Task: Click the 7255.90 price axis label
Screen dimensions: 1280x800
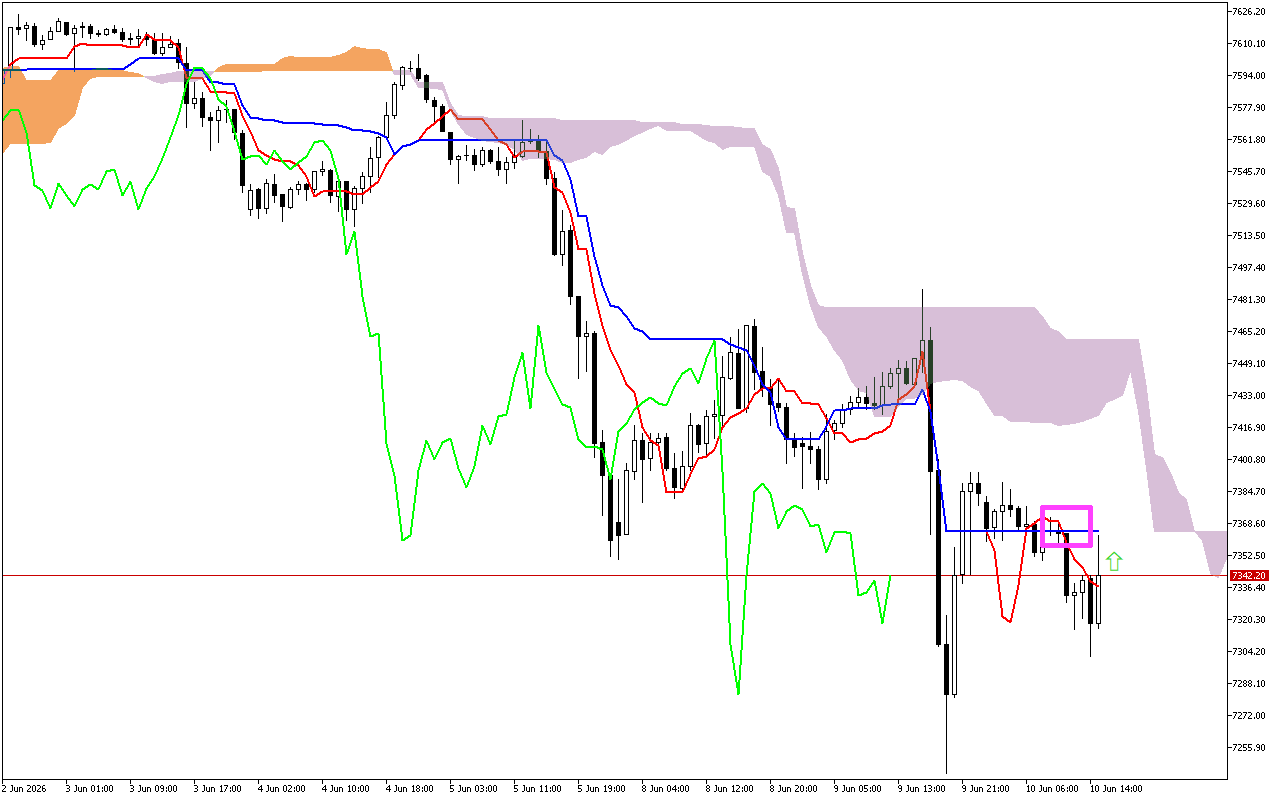Action: [1250, 748]
